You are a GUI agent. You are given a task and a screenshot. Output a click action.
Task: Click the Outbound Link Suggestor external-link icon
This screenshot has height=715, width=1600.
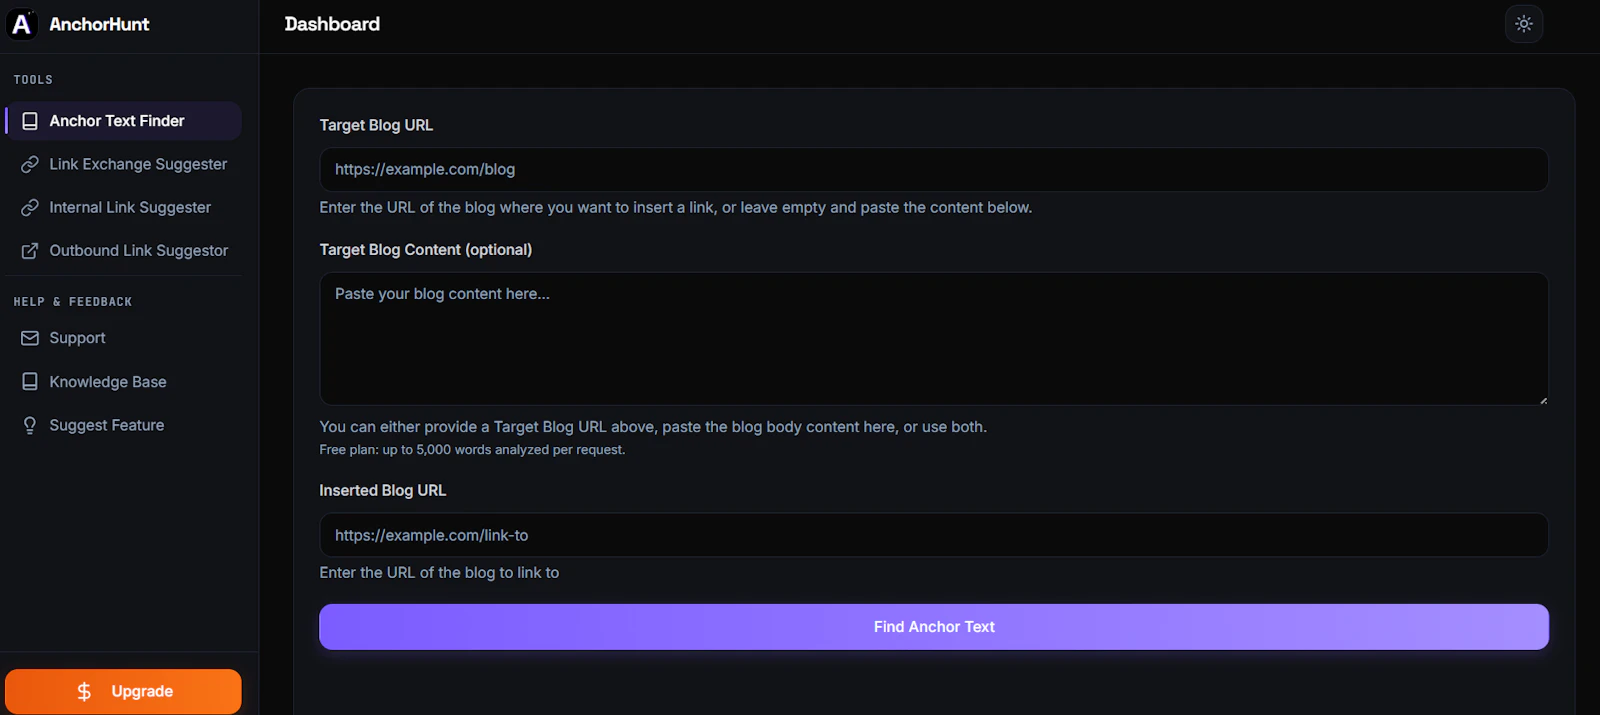(30, 251)
